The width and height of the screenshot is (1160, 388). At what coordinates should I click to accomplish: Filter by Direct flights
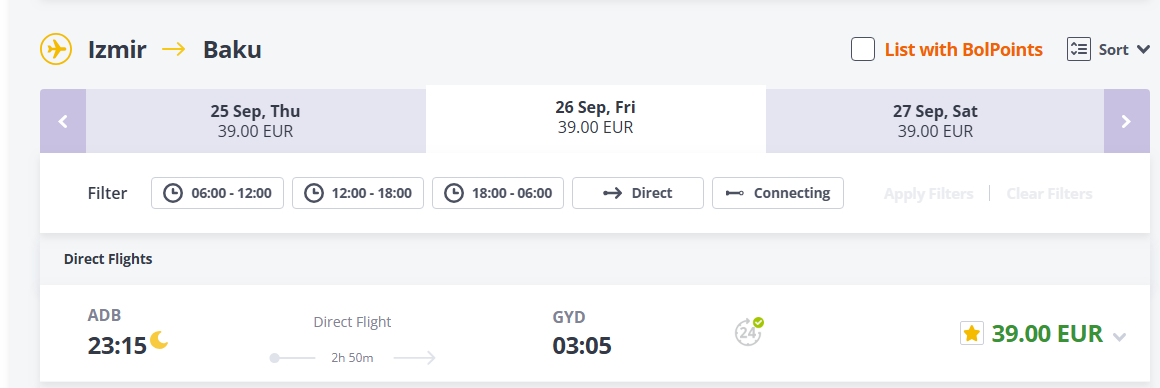638,193
